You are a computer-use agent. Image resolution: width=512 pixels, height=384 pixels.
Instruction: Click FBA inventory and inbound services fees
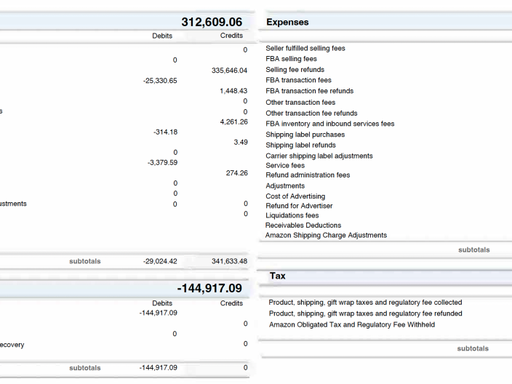(330, 124)
